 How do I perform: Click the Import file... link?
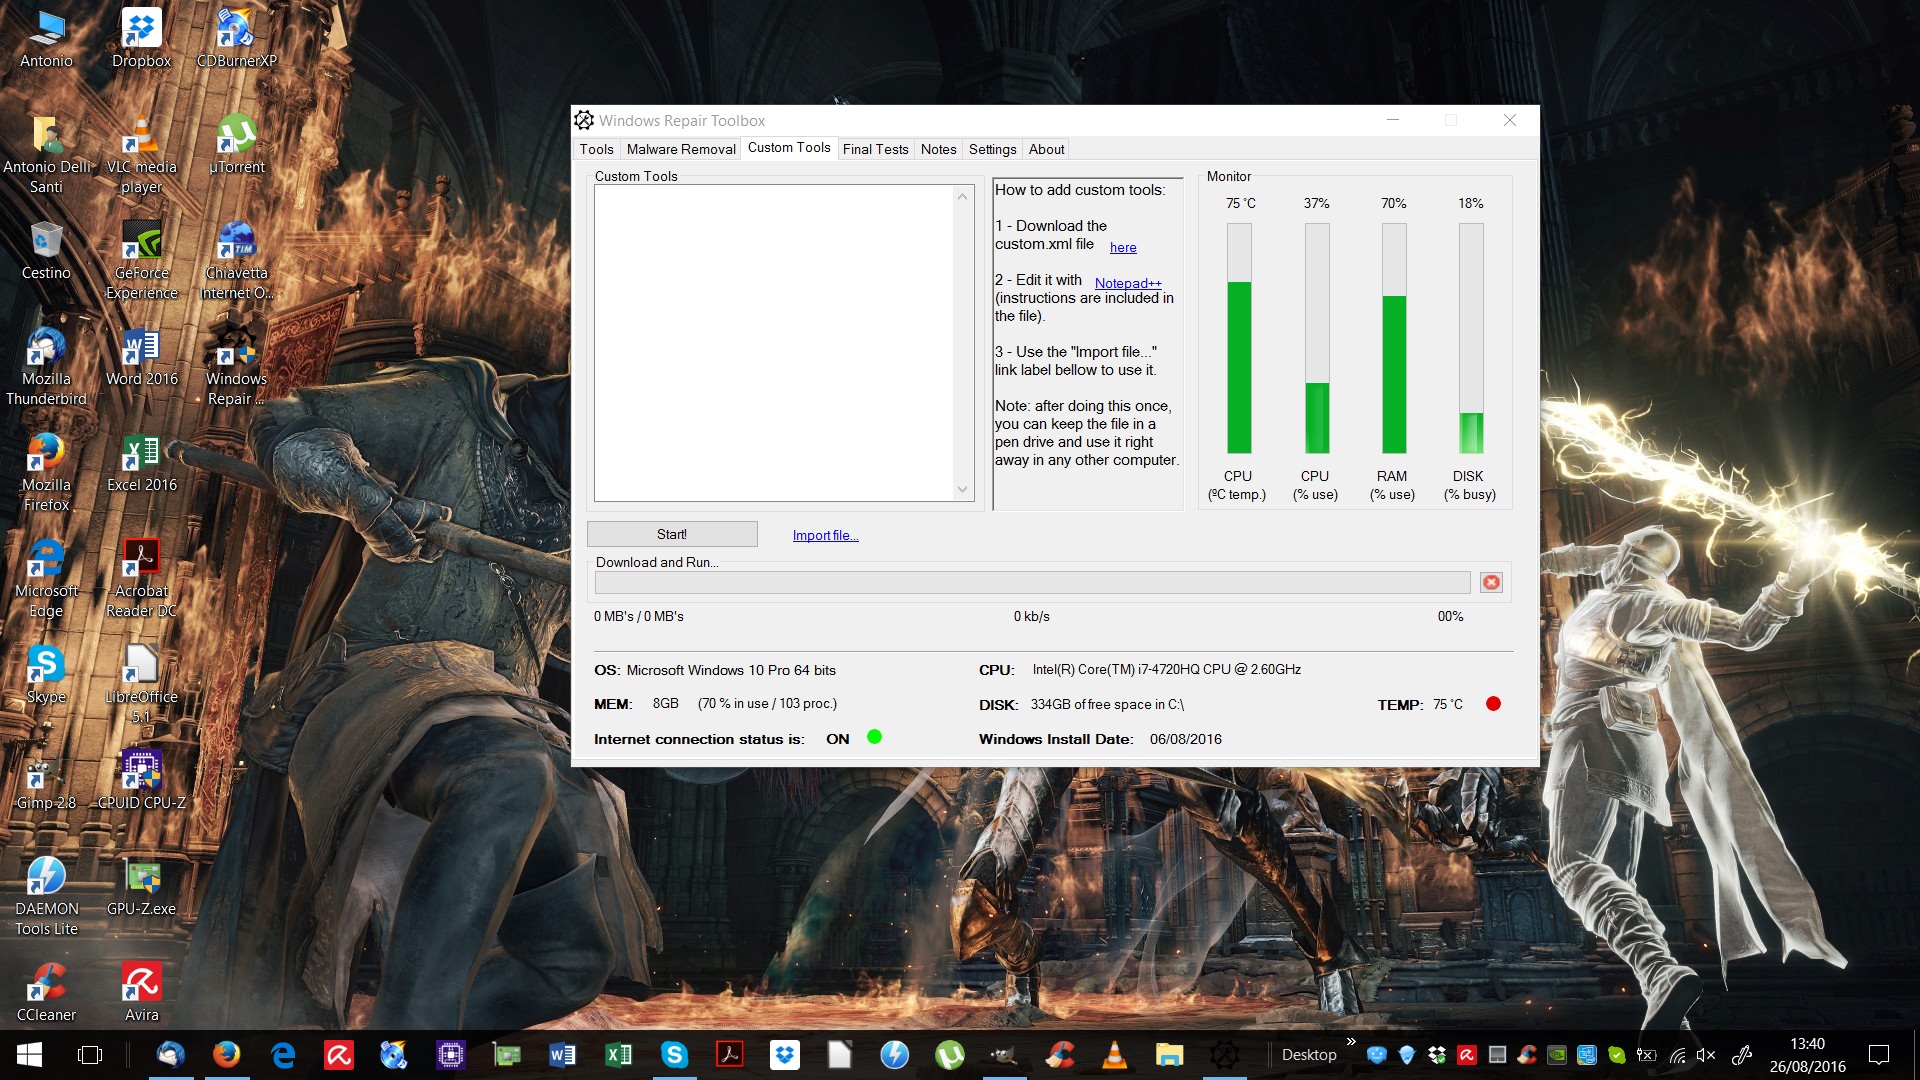pyautogui.click(x=825, y=535)
